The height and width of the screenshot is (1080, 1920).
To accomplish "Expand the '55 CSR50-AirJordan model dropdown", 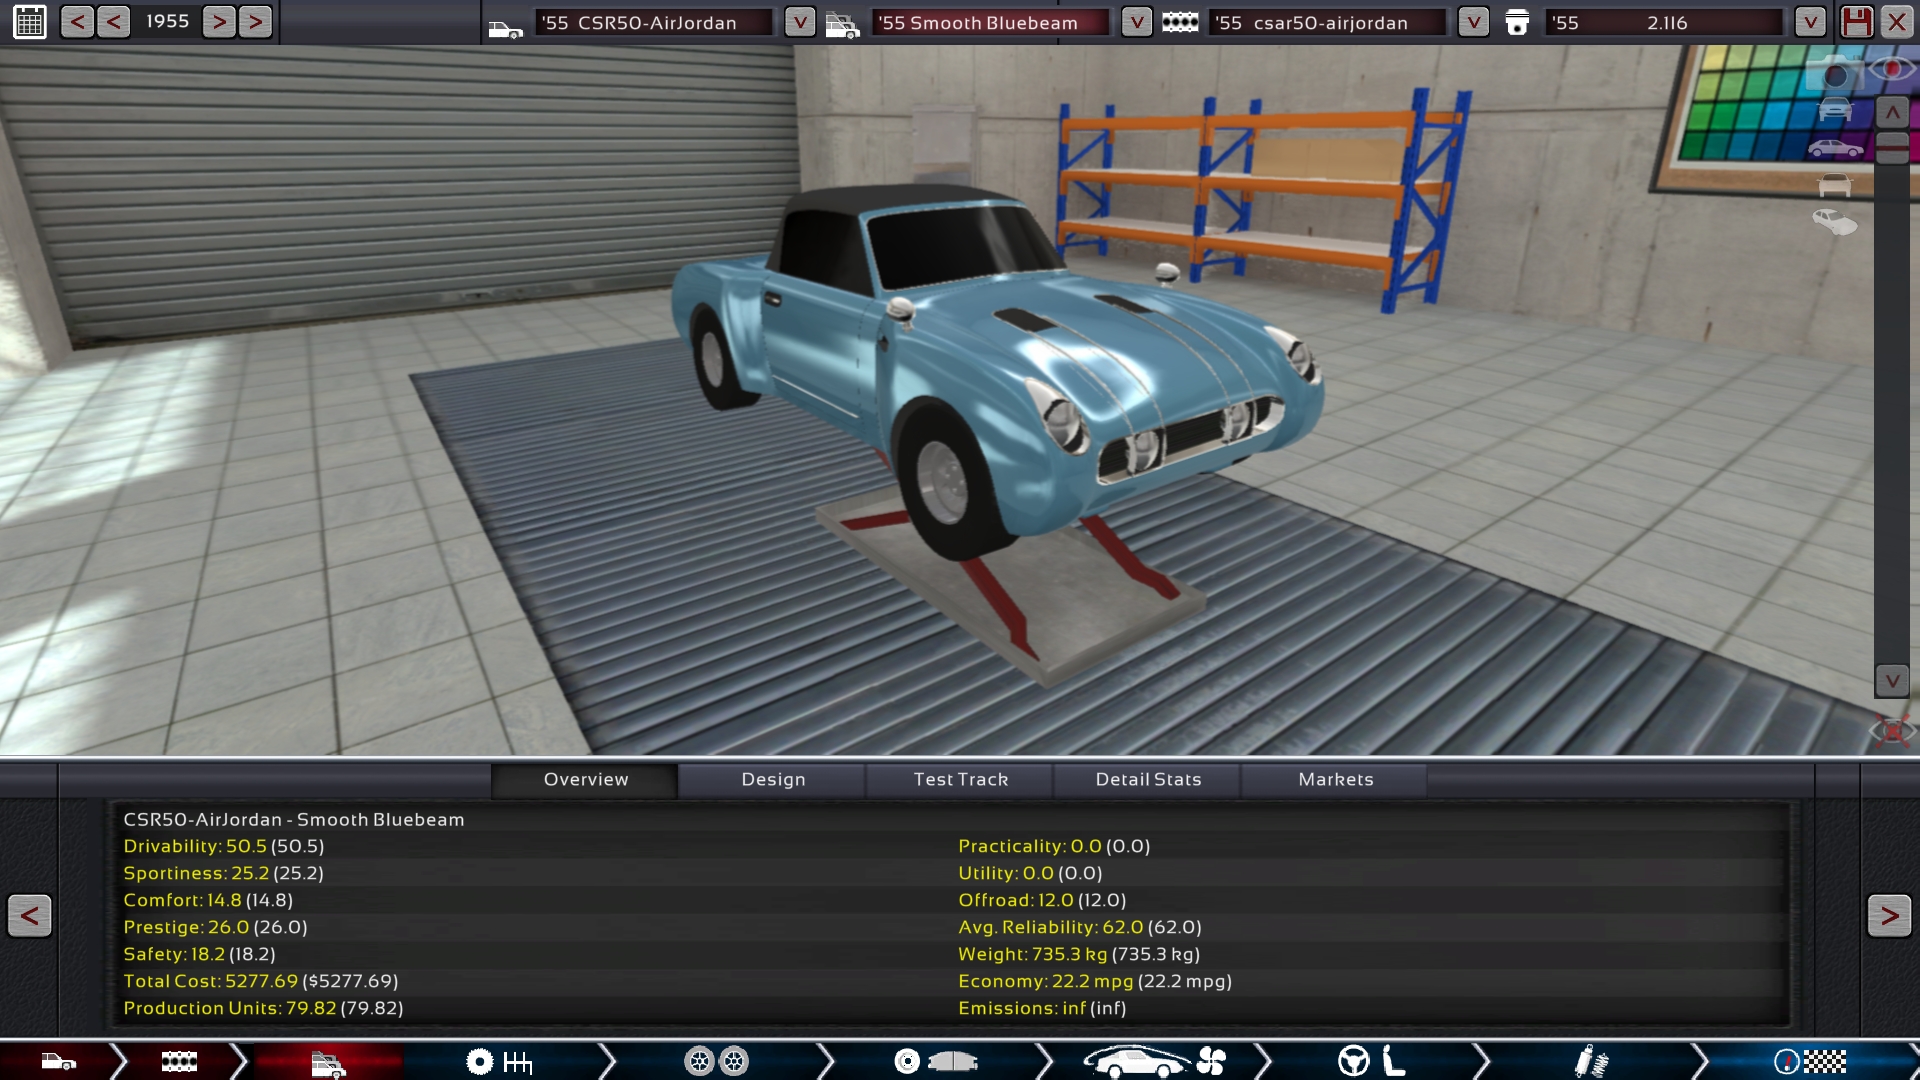I will [799, 22].
